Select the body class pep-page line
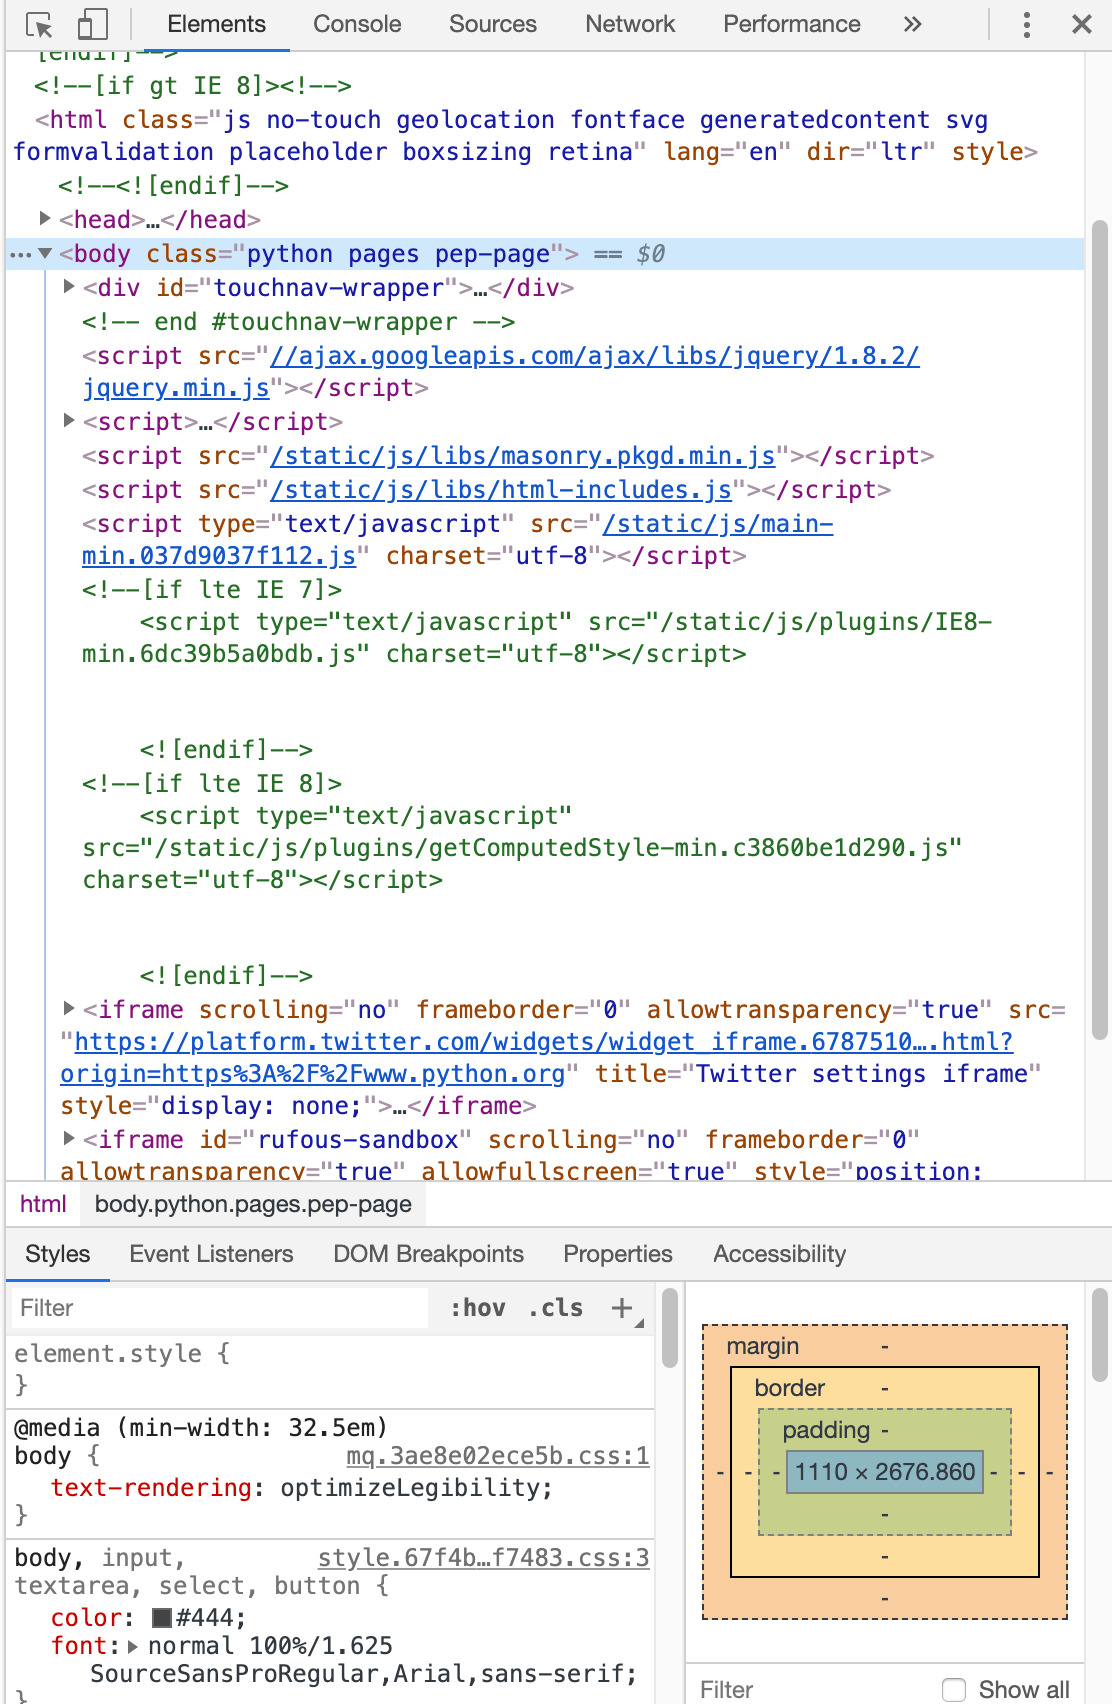Viewport: 1112px width, 1704px height. tap(545, 254)
